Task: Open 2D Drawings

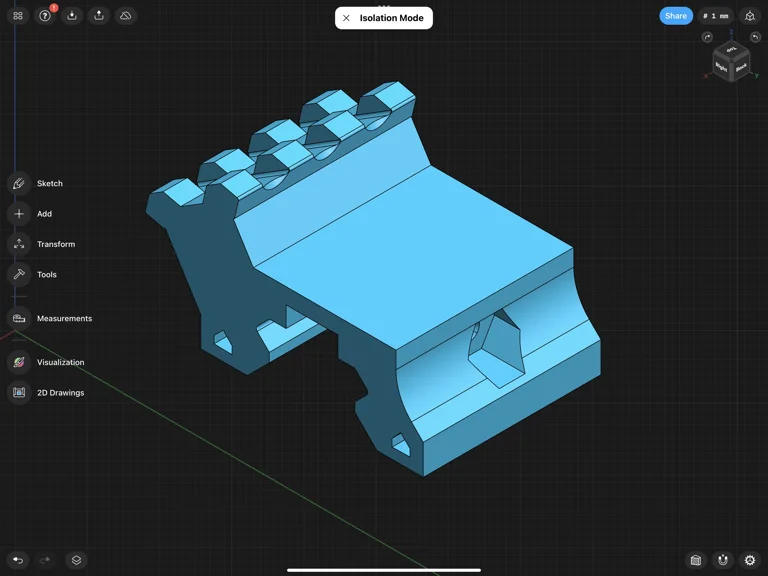Action: point(19,393)
